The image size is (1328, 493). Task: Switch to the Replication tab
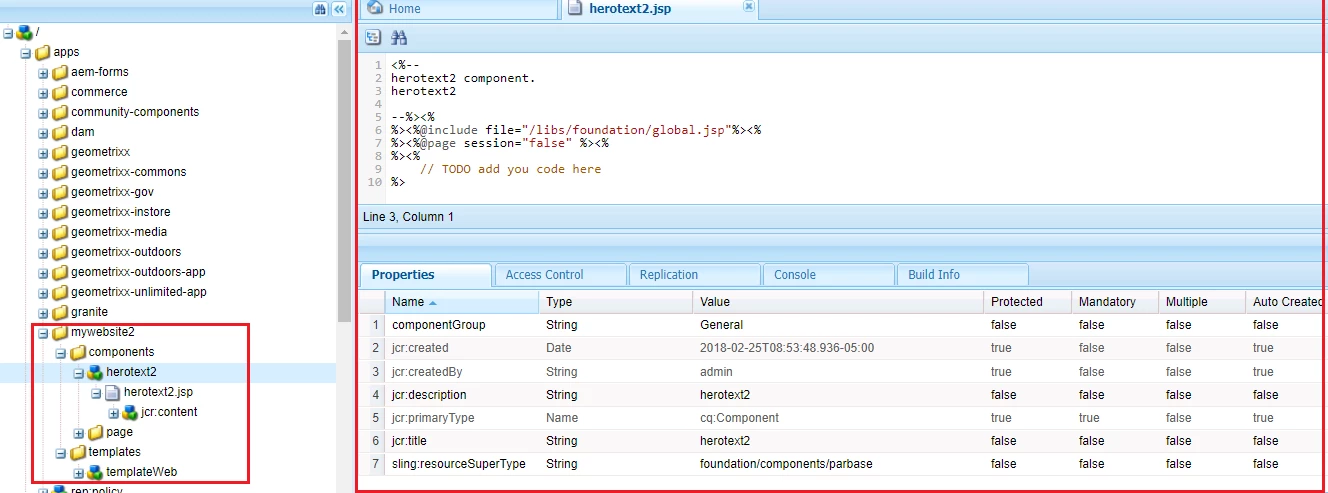pos(694,275)
